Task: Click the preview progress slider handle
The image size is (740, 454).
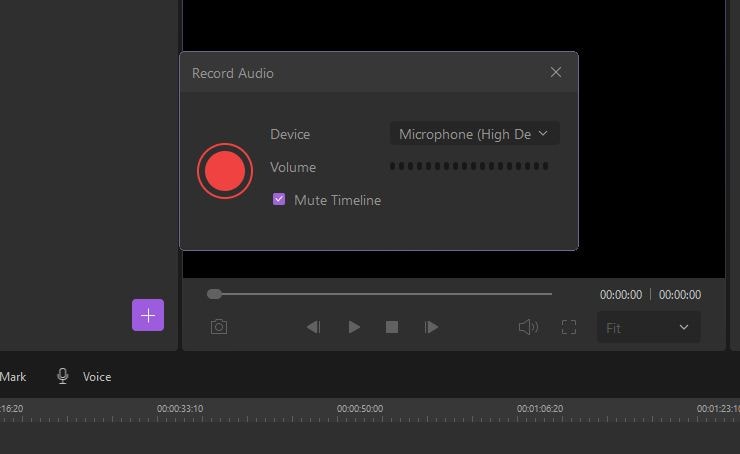Action: pyautogui.click(x=214, y=294)
